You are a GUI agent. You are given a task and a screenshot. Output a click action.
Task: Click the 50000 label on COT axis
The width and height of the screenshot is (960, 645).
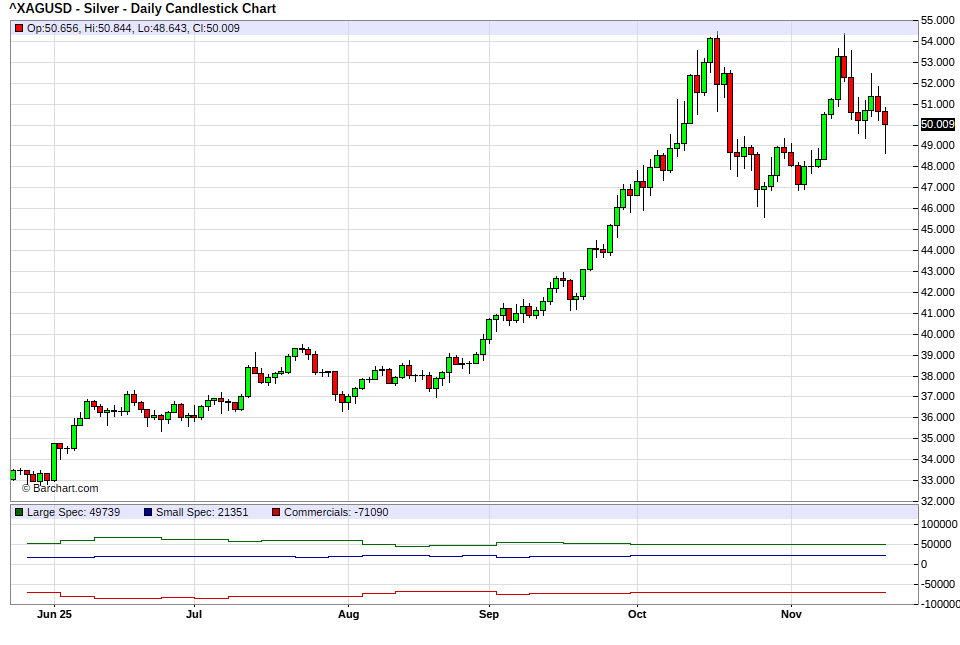coord(936,544)
